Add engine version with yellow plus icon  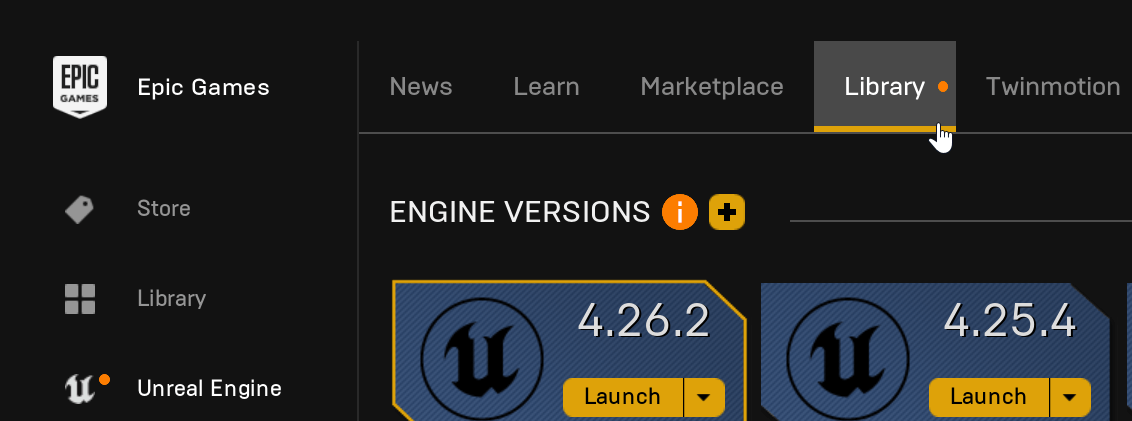[727, 212]
